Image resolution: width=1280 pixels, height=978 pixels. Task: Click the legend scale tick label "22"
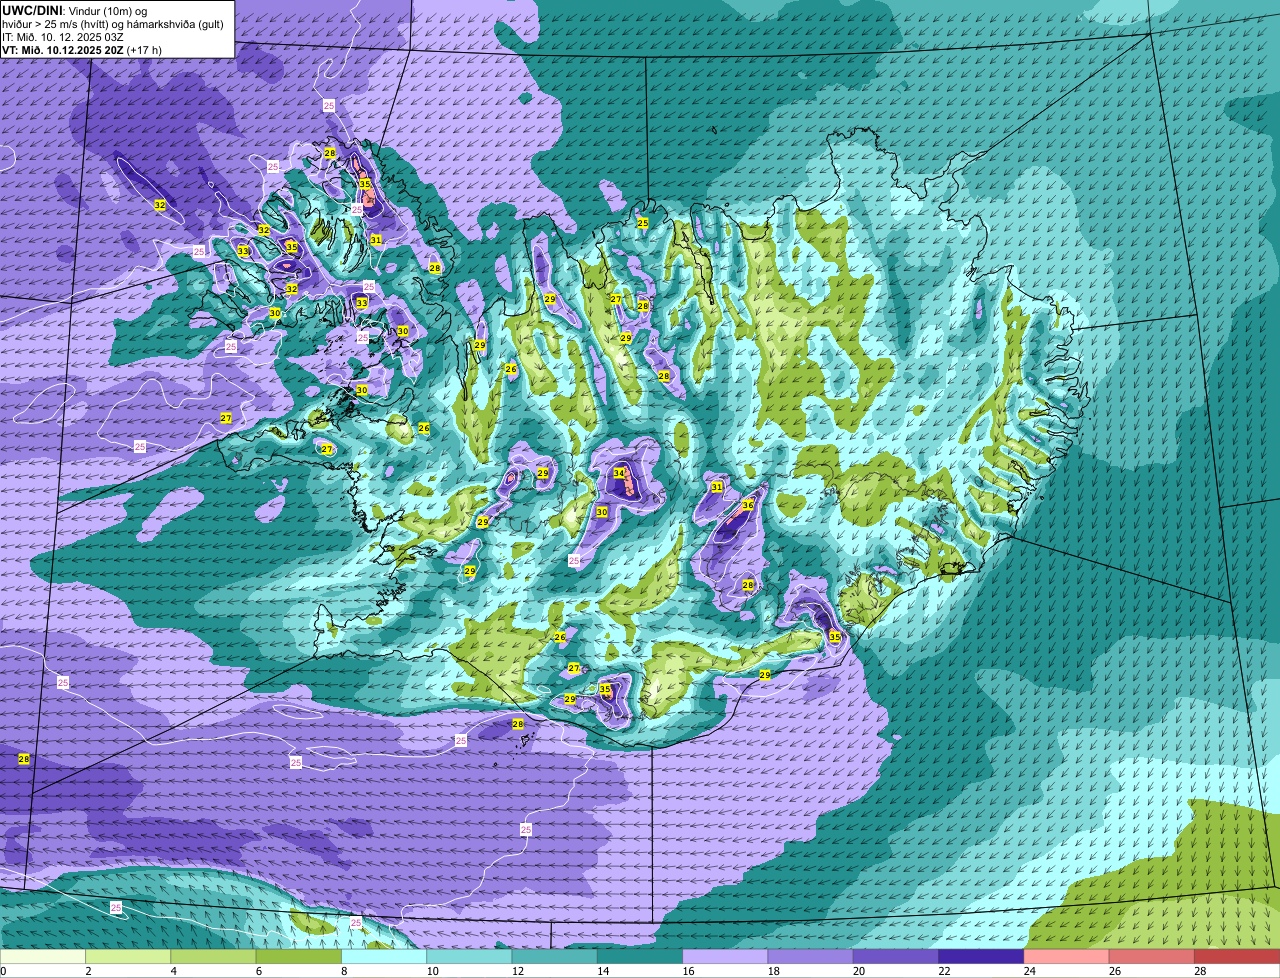pos(944,971)
